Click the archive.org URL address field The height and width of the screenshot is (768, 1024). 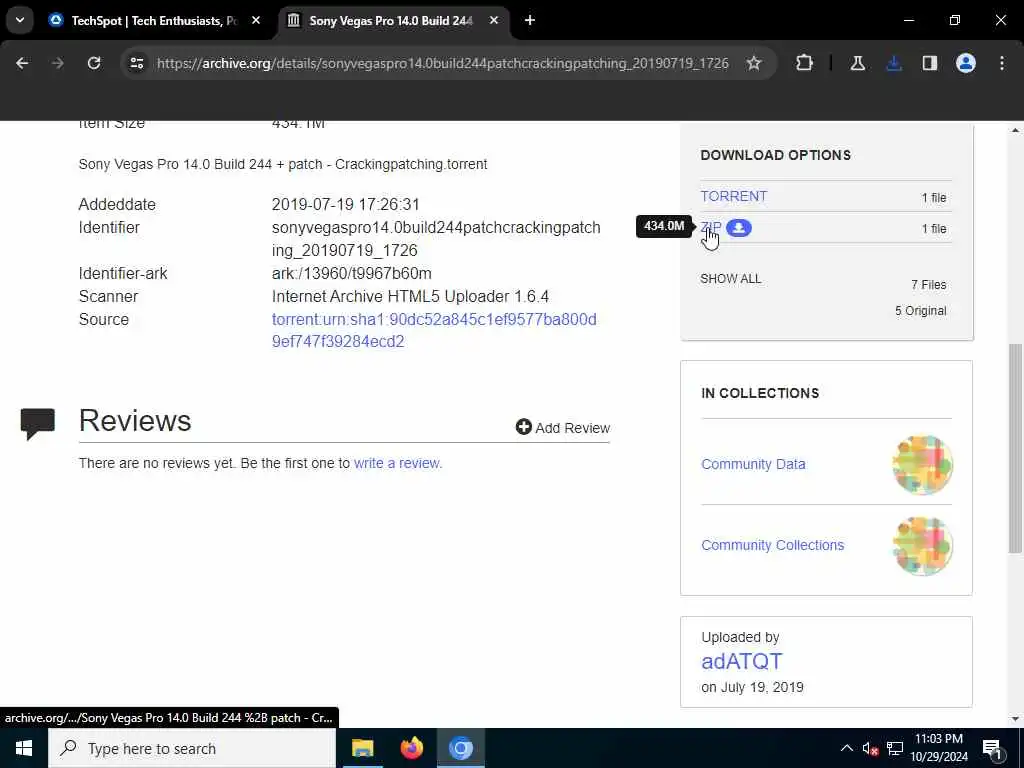(443, 63)
